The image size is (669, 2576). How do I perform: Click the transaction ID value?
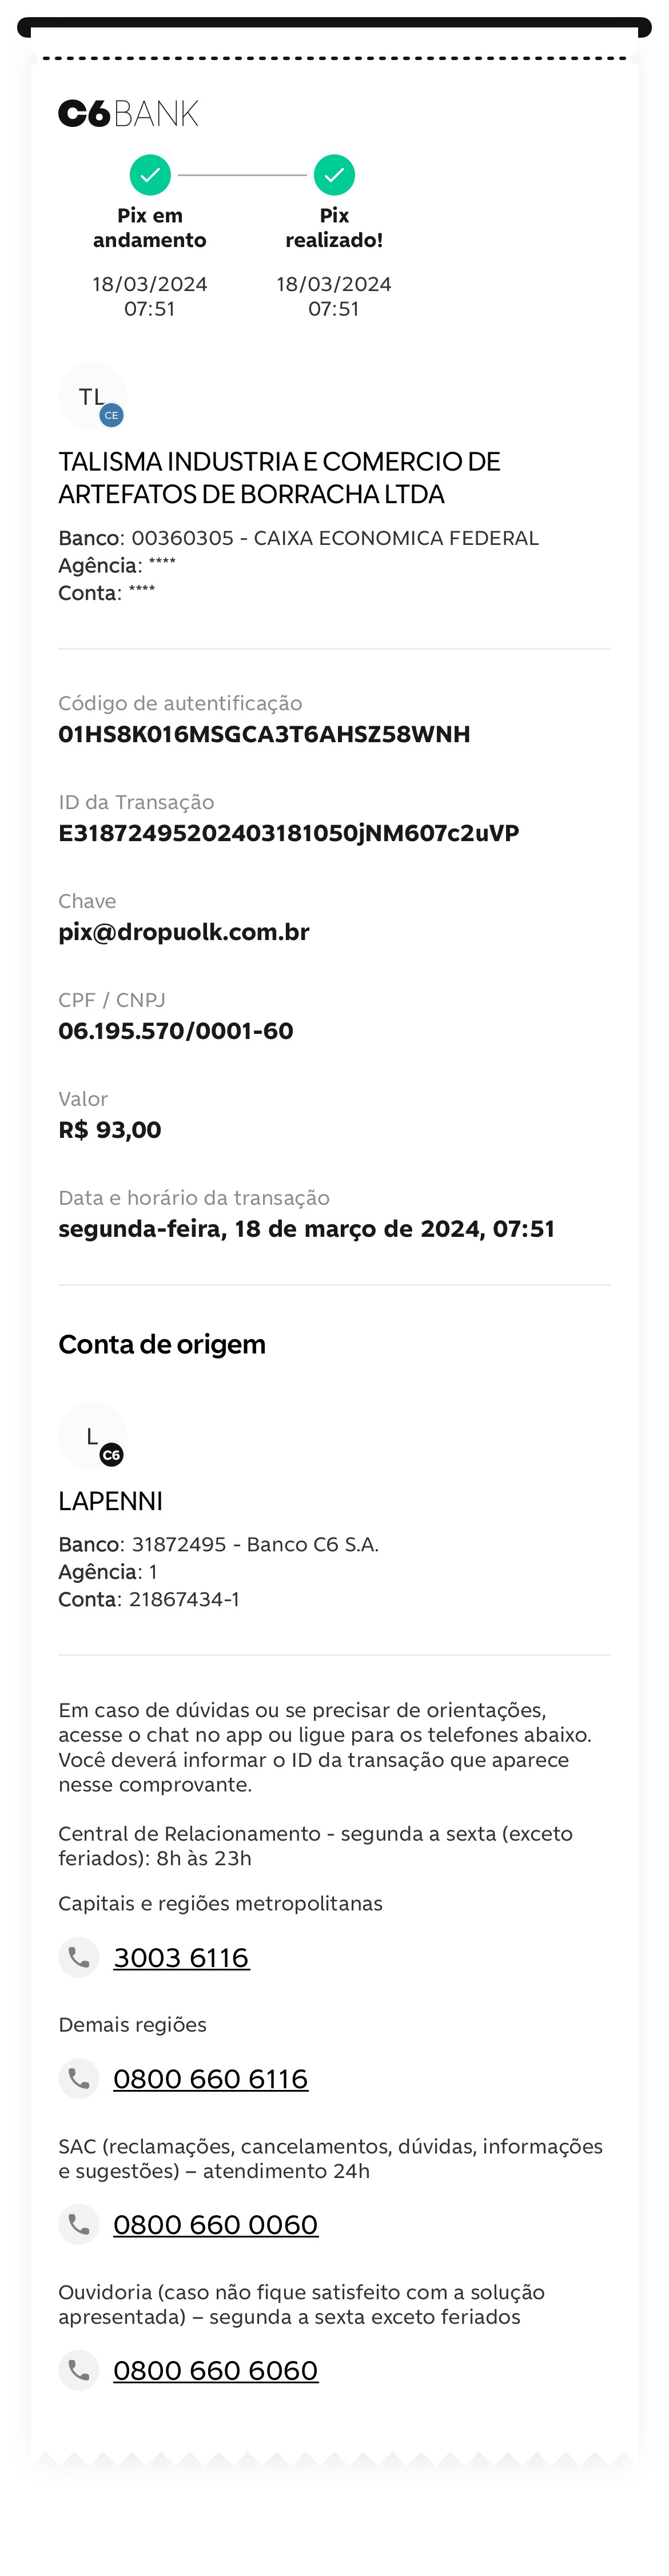(x=288, y=833)
